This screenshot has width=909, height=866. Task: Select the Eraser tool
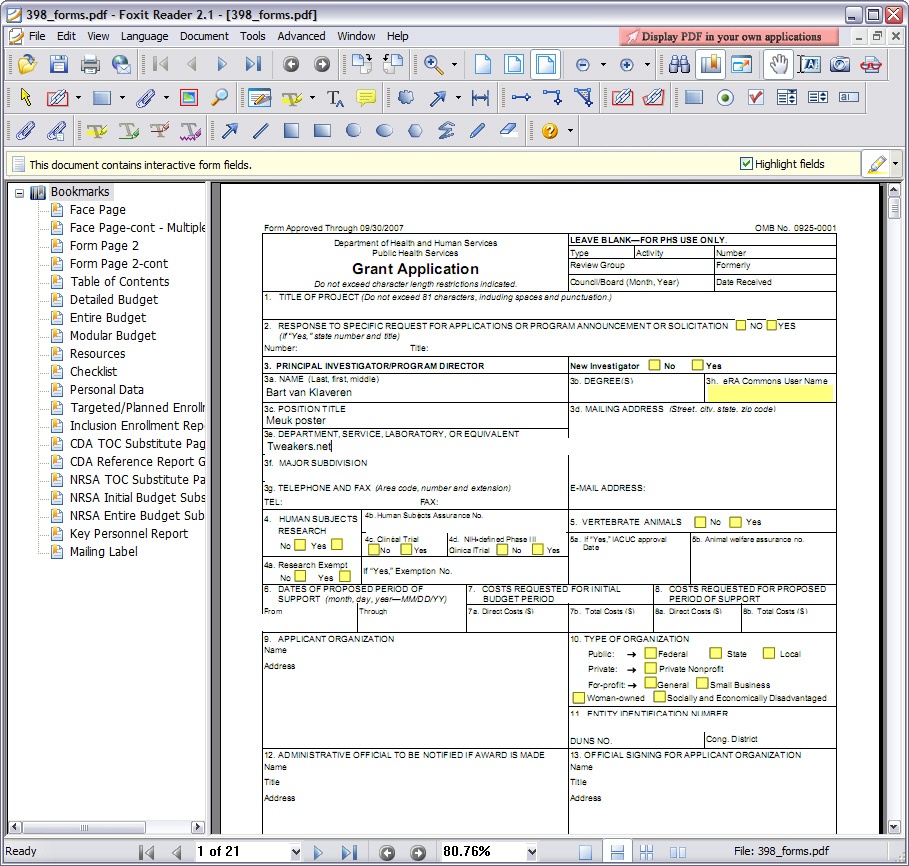pos(508,131)
